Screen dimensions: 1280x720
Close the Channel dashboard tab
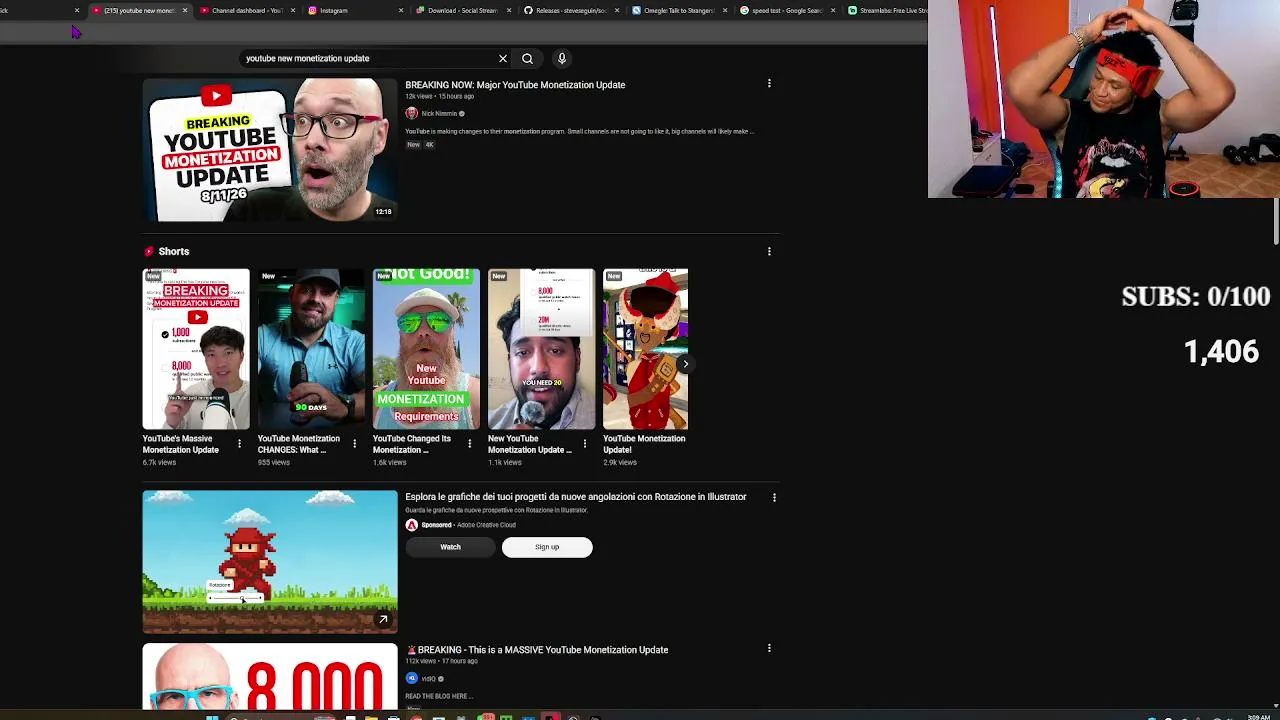click(x=292, y=11)
